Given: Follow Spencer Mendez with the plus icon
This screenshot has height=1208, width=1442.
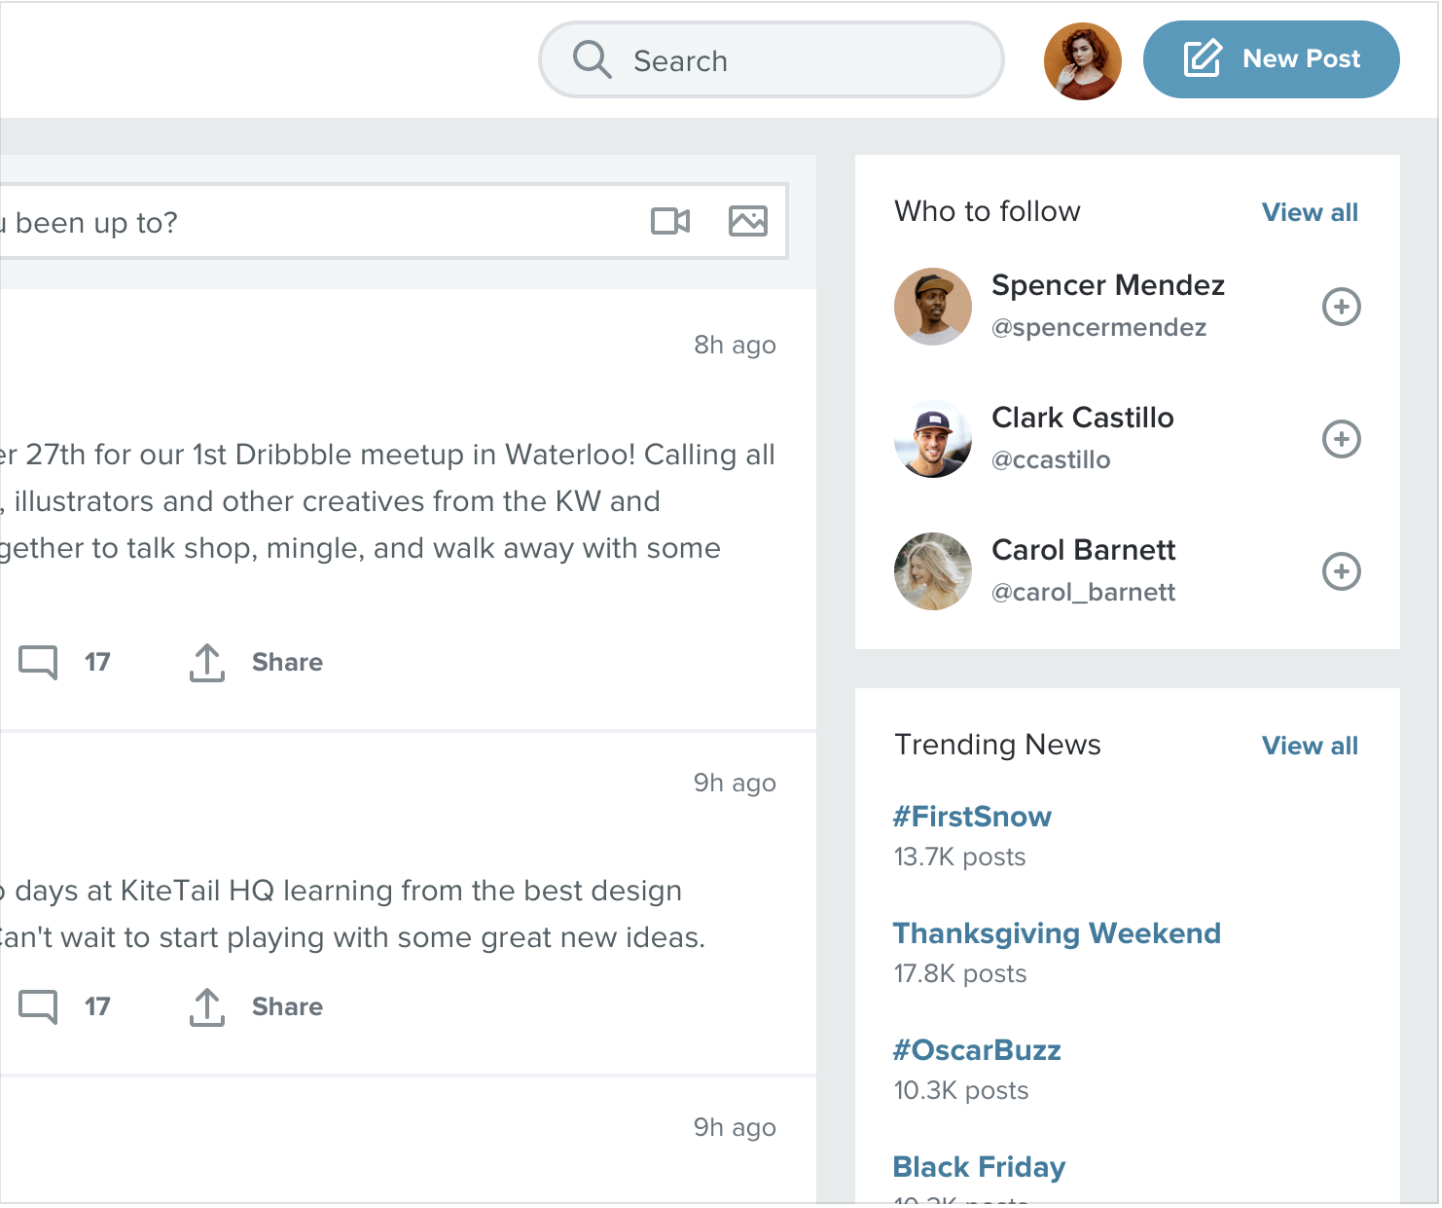Looking at the screenshot, I should click(x=1341, y=307).
